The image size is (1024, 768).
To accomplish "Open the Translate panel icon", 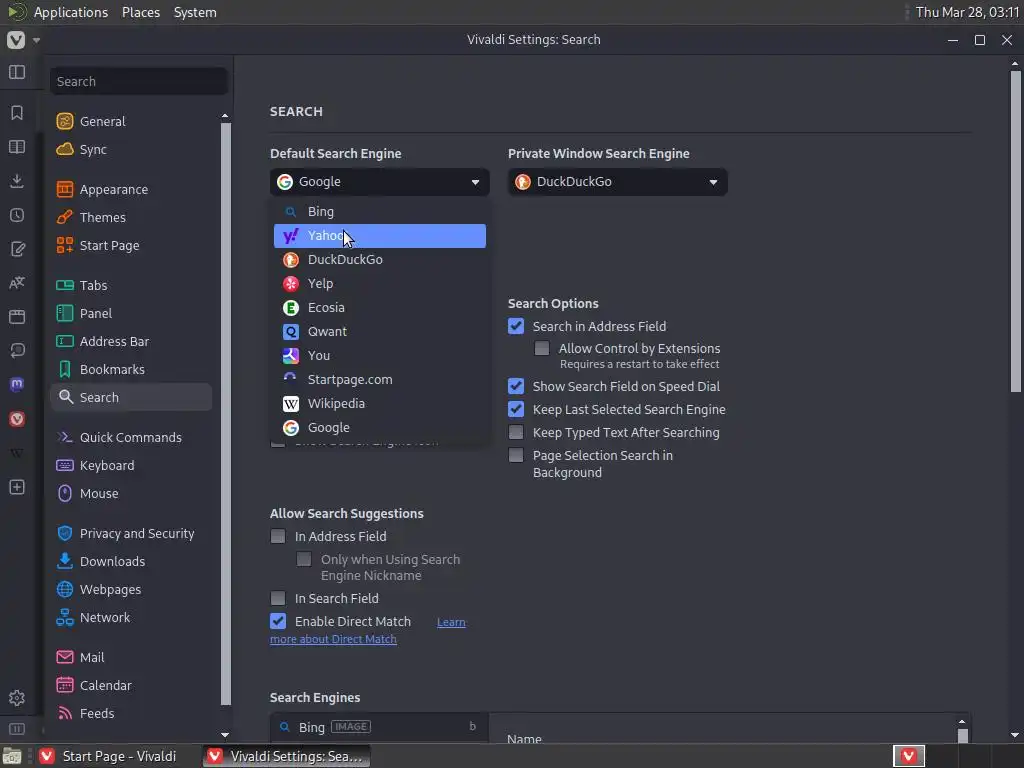I will tap(17, 283).
